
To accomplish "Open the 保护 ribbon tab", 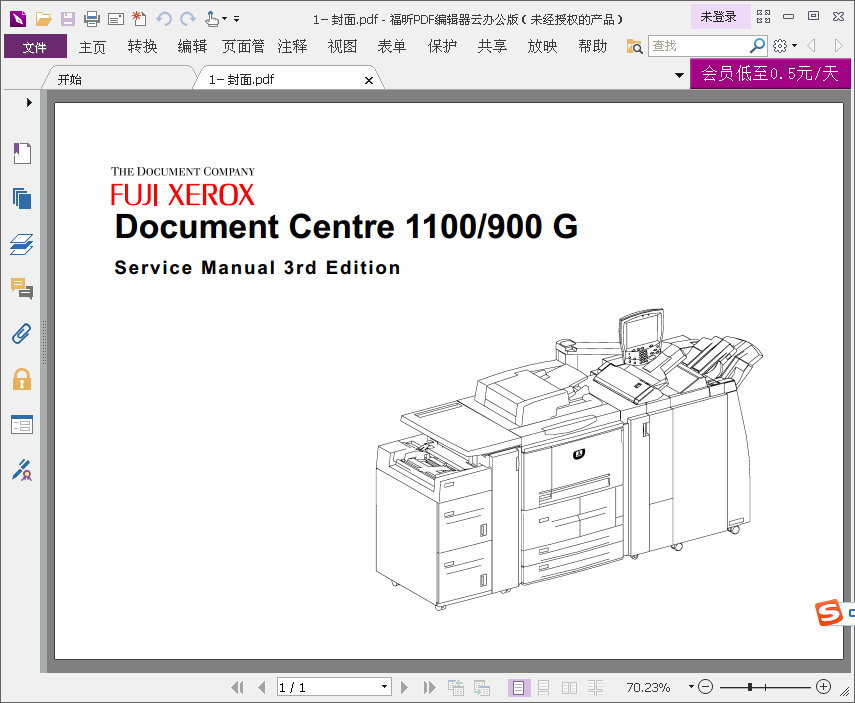I will (x=442, y=46).
